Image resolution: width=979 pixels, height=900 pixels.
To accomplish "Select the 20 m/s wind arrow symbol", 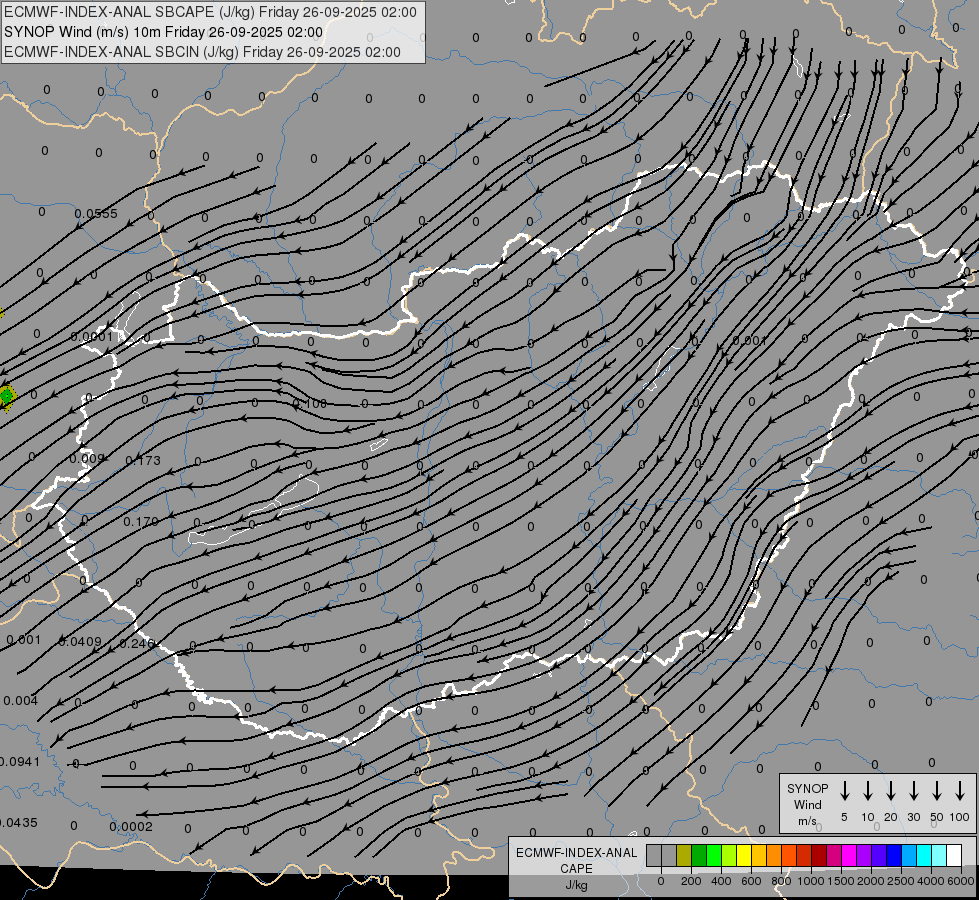I will click(x=891, y=791).
